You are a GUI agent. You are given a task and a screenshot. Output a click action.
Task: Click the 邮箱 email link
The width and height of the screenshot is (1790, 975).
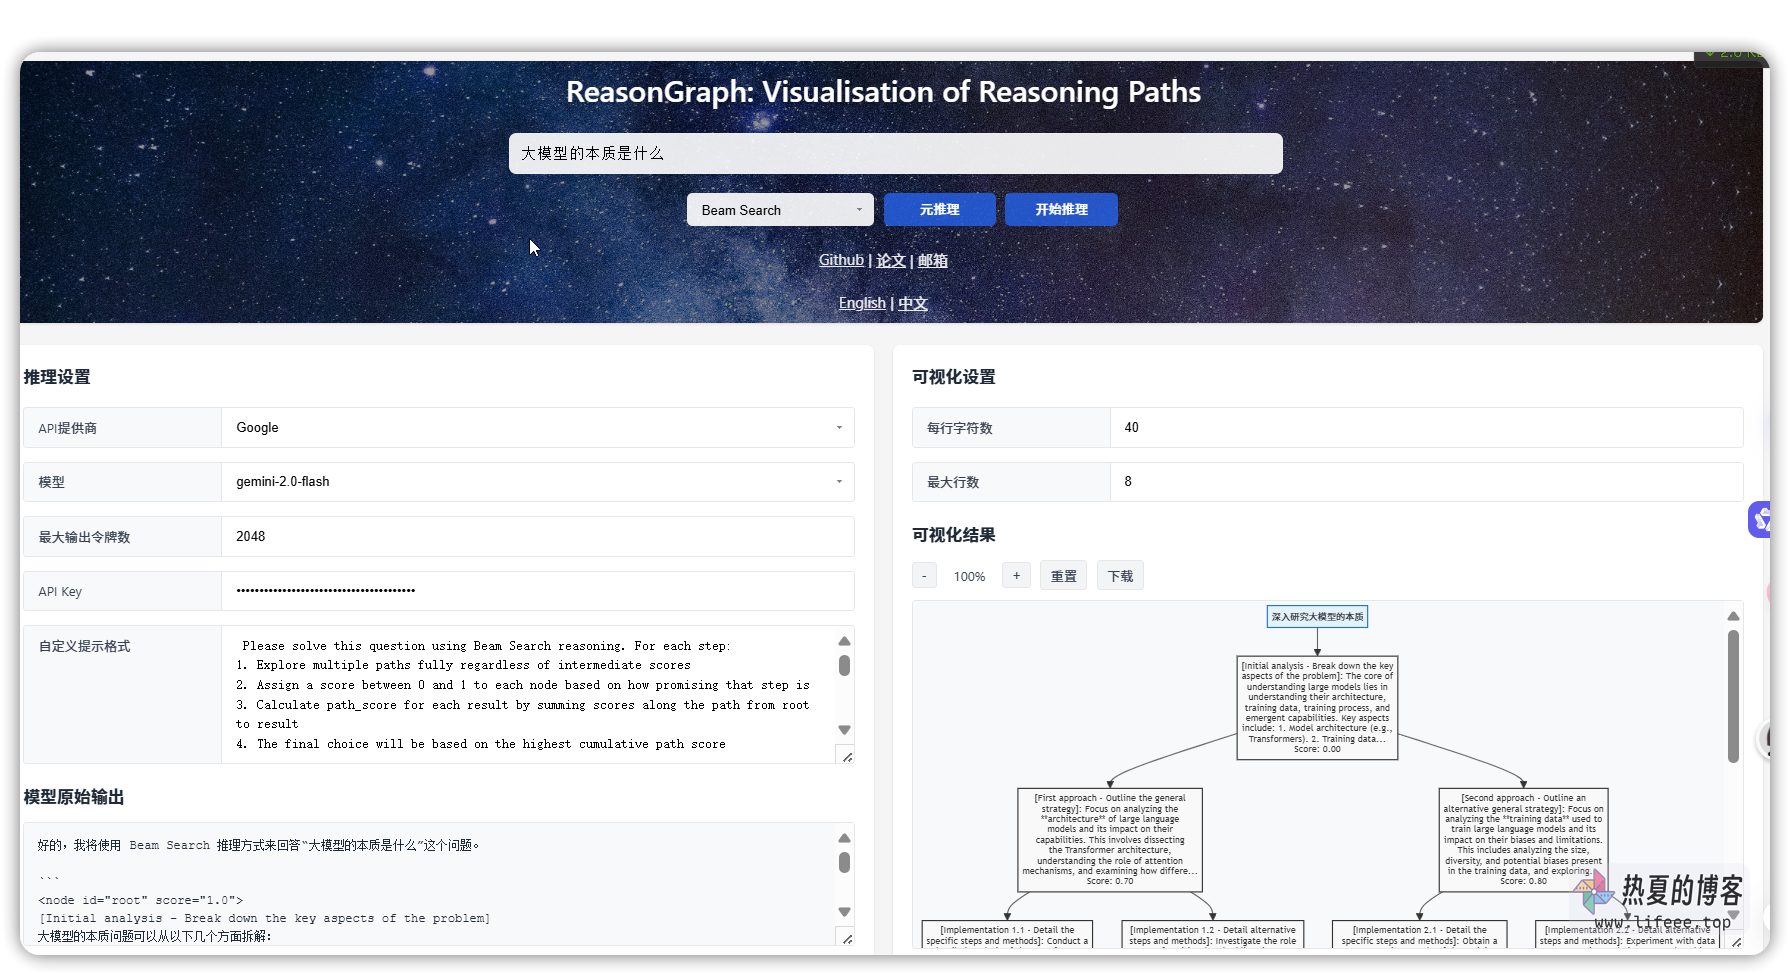(x=932, y=260)
